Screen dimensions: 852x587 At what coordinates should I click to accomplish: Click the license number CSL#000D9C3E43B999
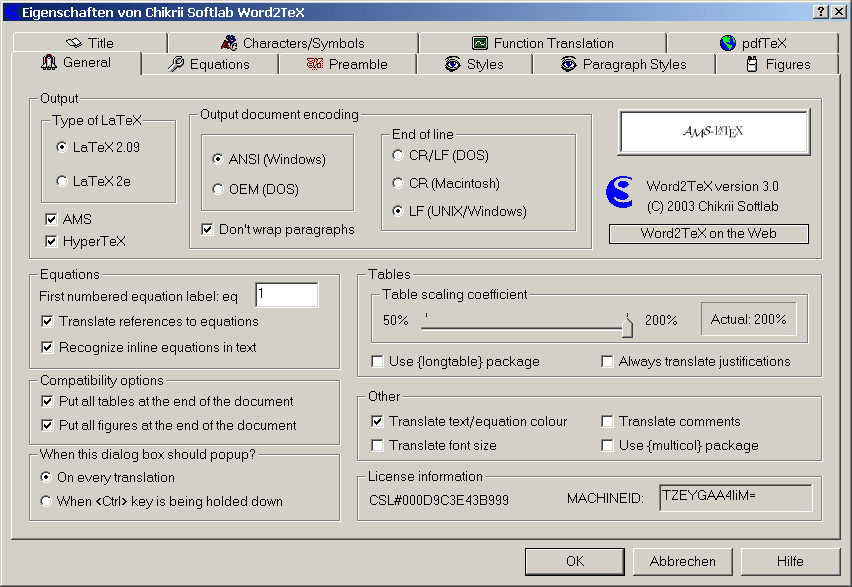click(x=439, y=500)
